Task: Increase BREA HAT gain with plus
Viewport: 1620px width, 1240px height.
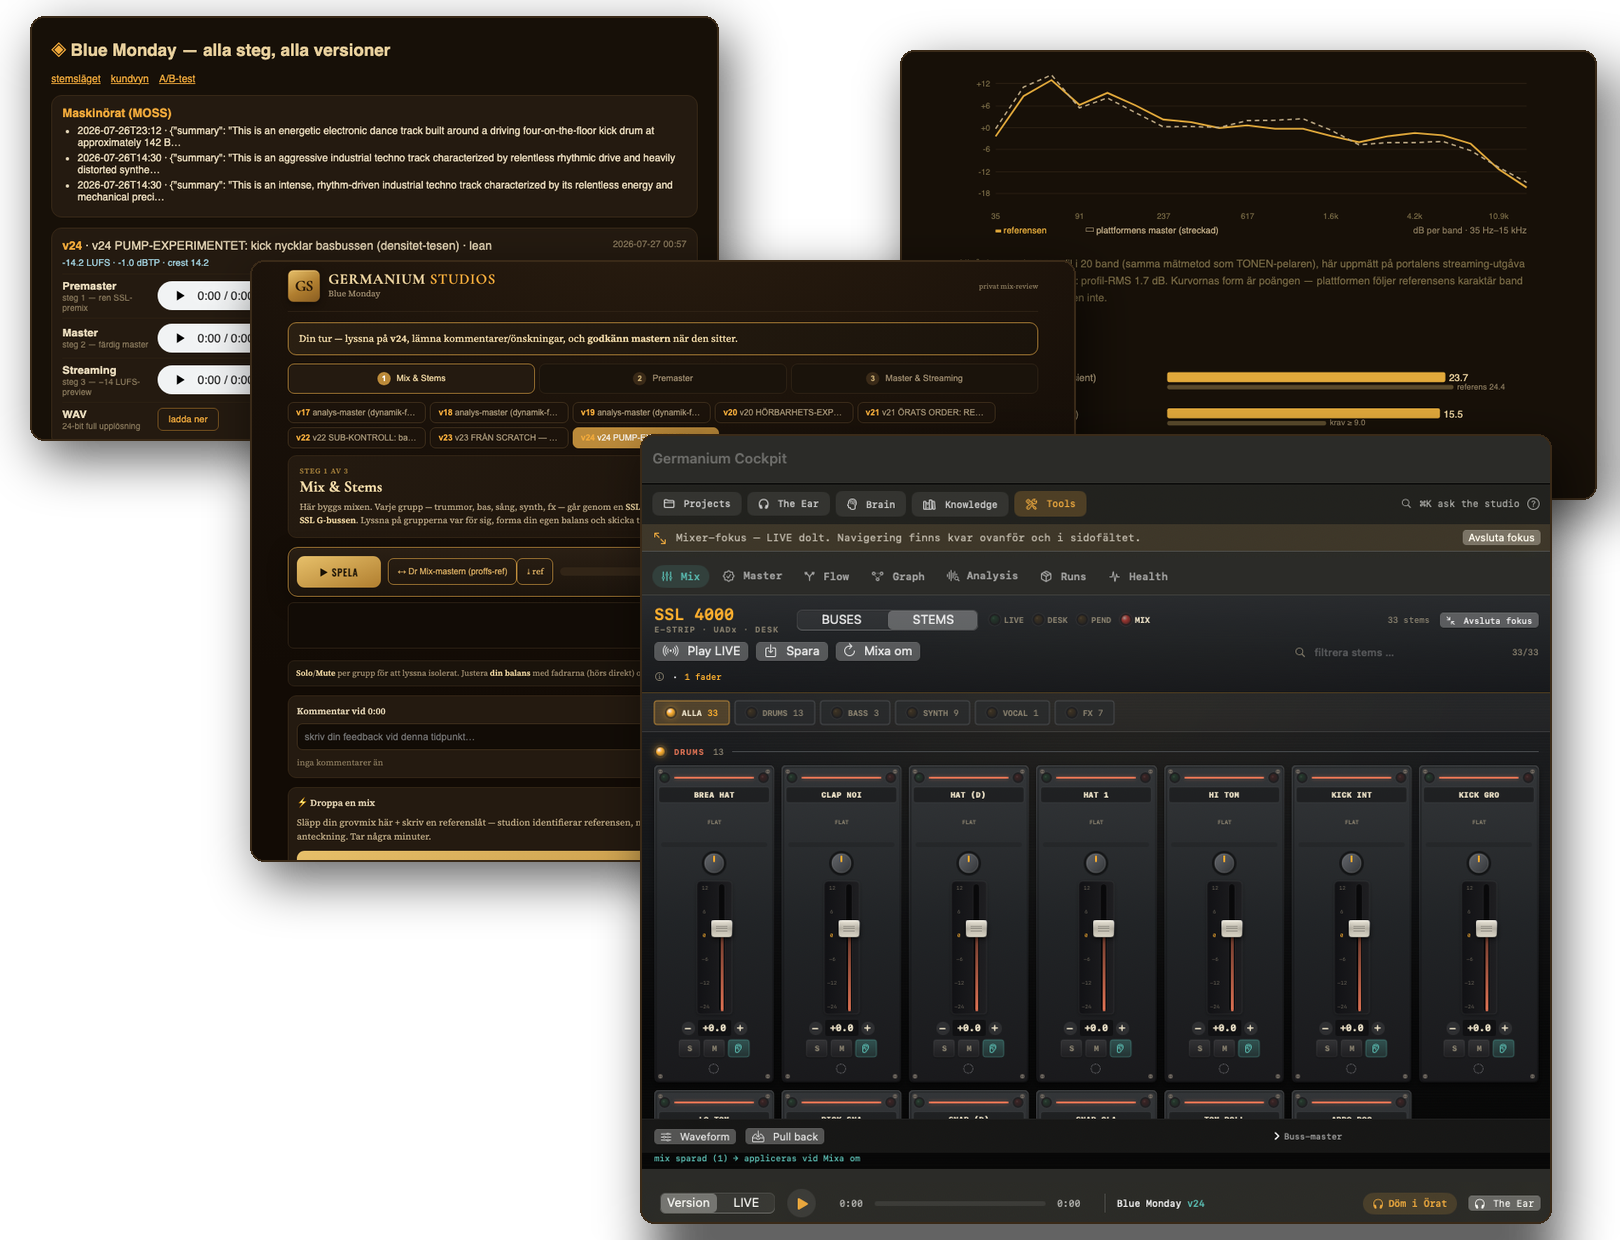Action: point(740,1028)
